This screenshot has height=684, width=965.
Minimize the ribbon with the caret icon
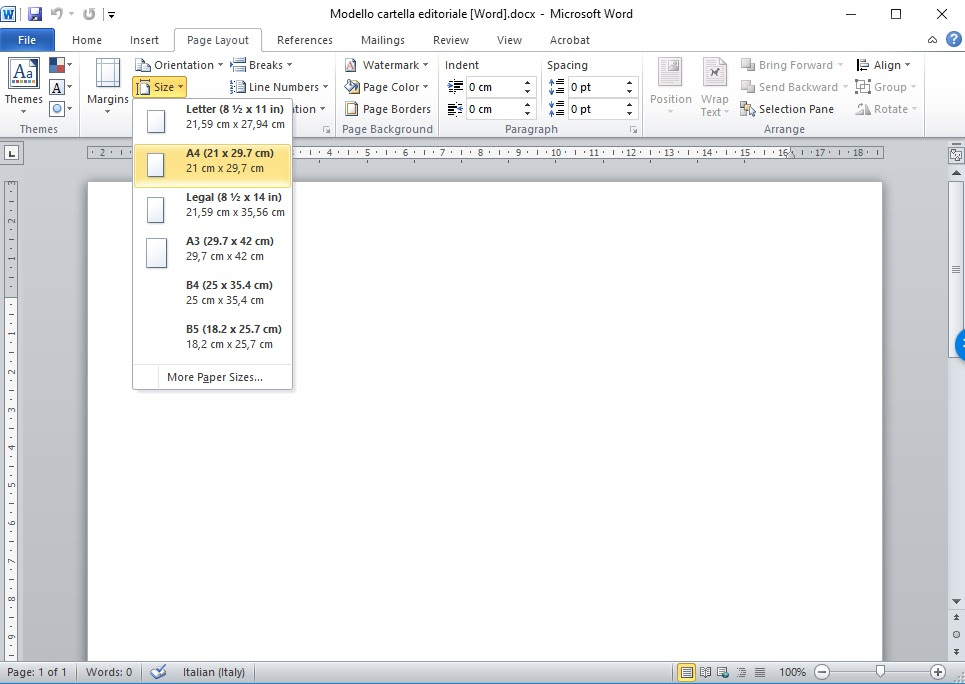pos(932,40)
